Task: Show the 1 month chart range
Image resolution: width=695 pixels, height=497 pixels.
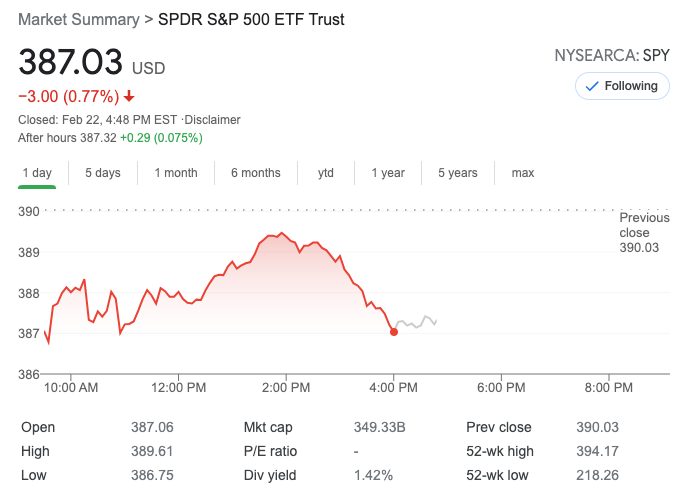Action: coord(176,173)
